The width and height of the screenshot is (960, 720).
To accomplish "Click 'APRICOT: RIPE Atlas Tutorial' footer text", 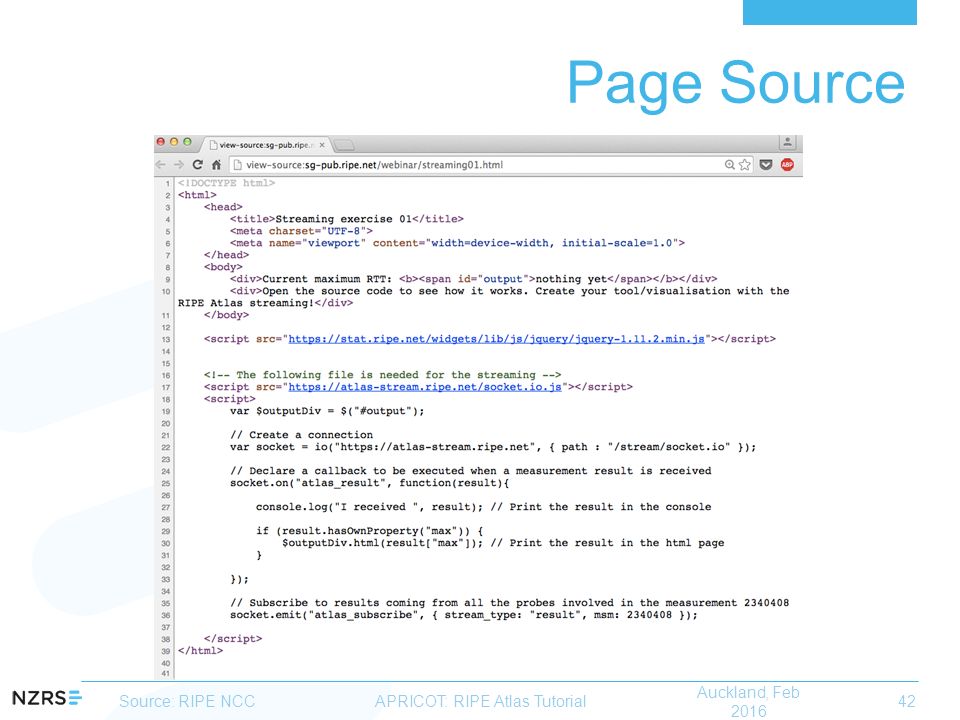I will [481, 701].
